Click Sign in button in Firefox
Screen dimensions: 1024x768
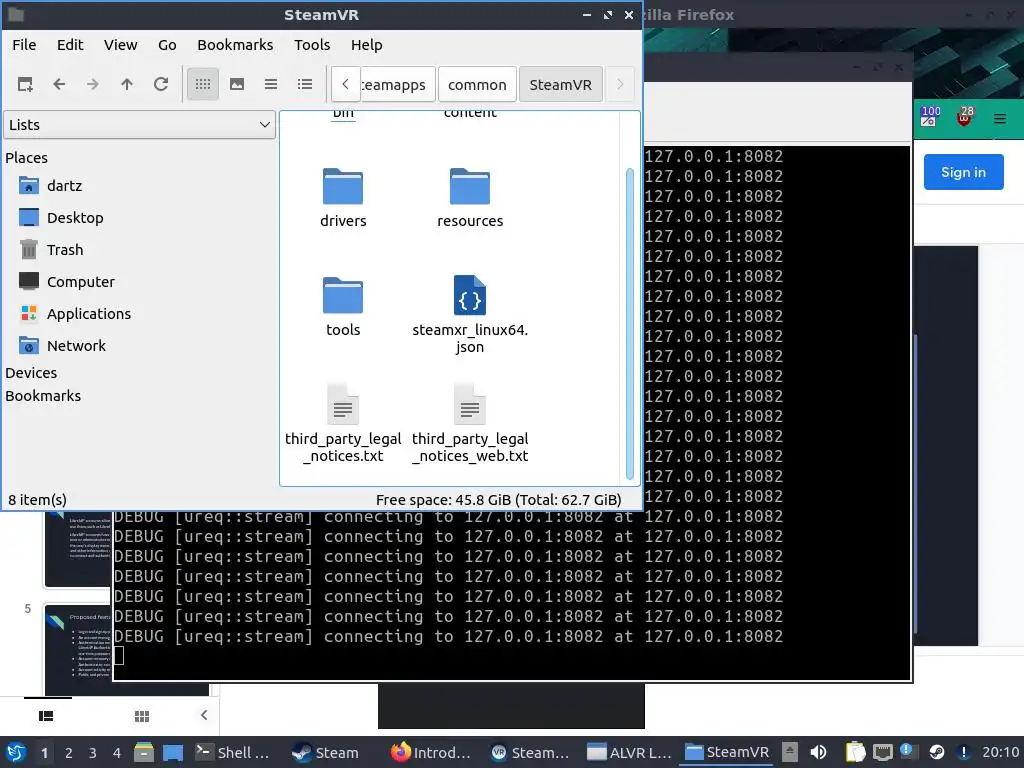(x=963, y=172)
